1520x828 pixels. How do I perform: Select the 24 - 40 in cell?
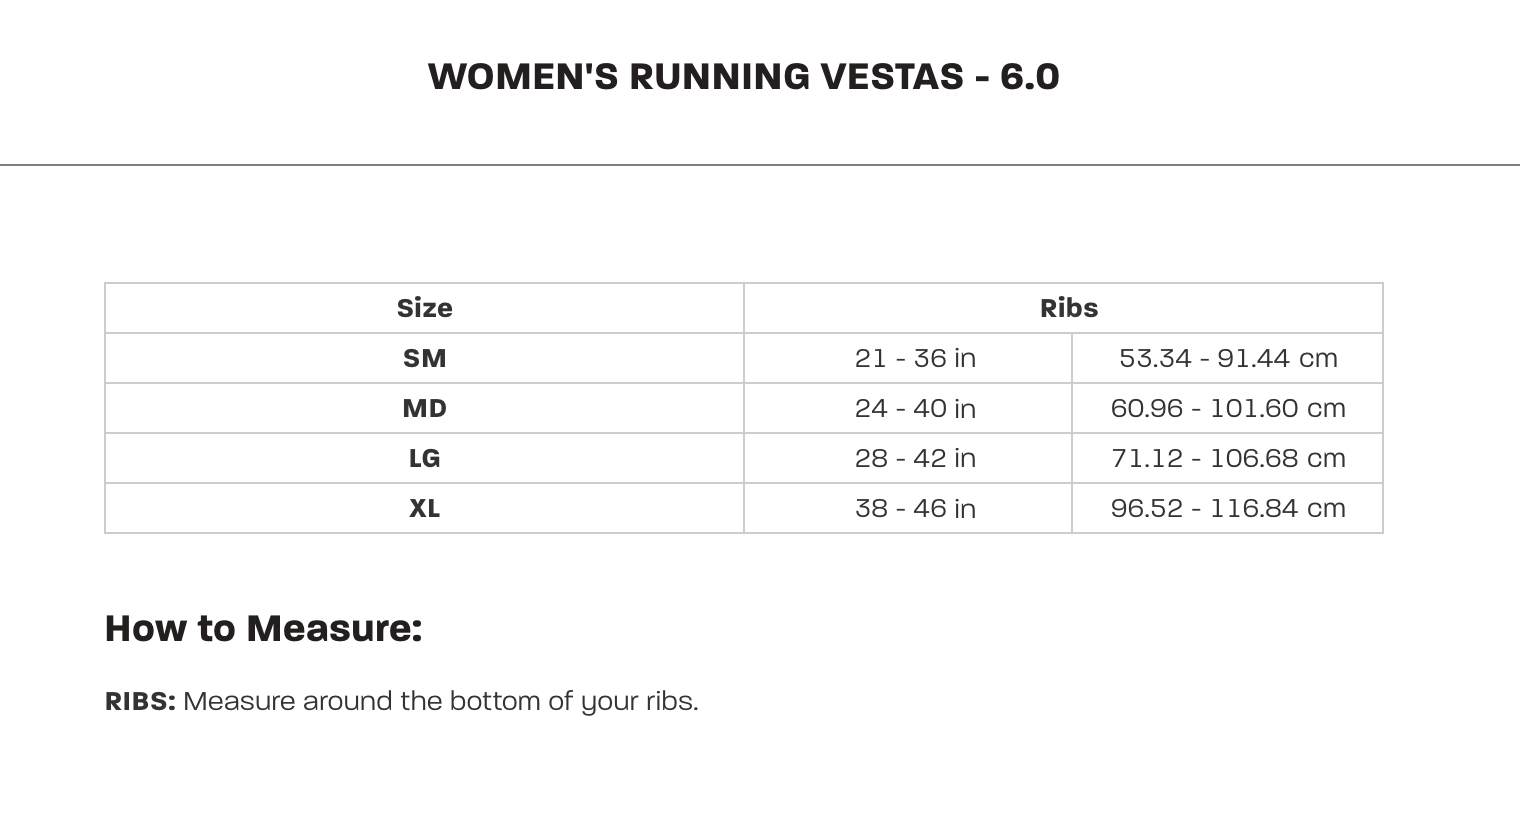914,408
